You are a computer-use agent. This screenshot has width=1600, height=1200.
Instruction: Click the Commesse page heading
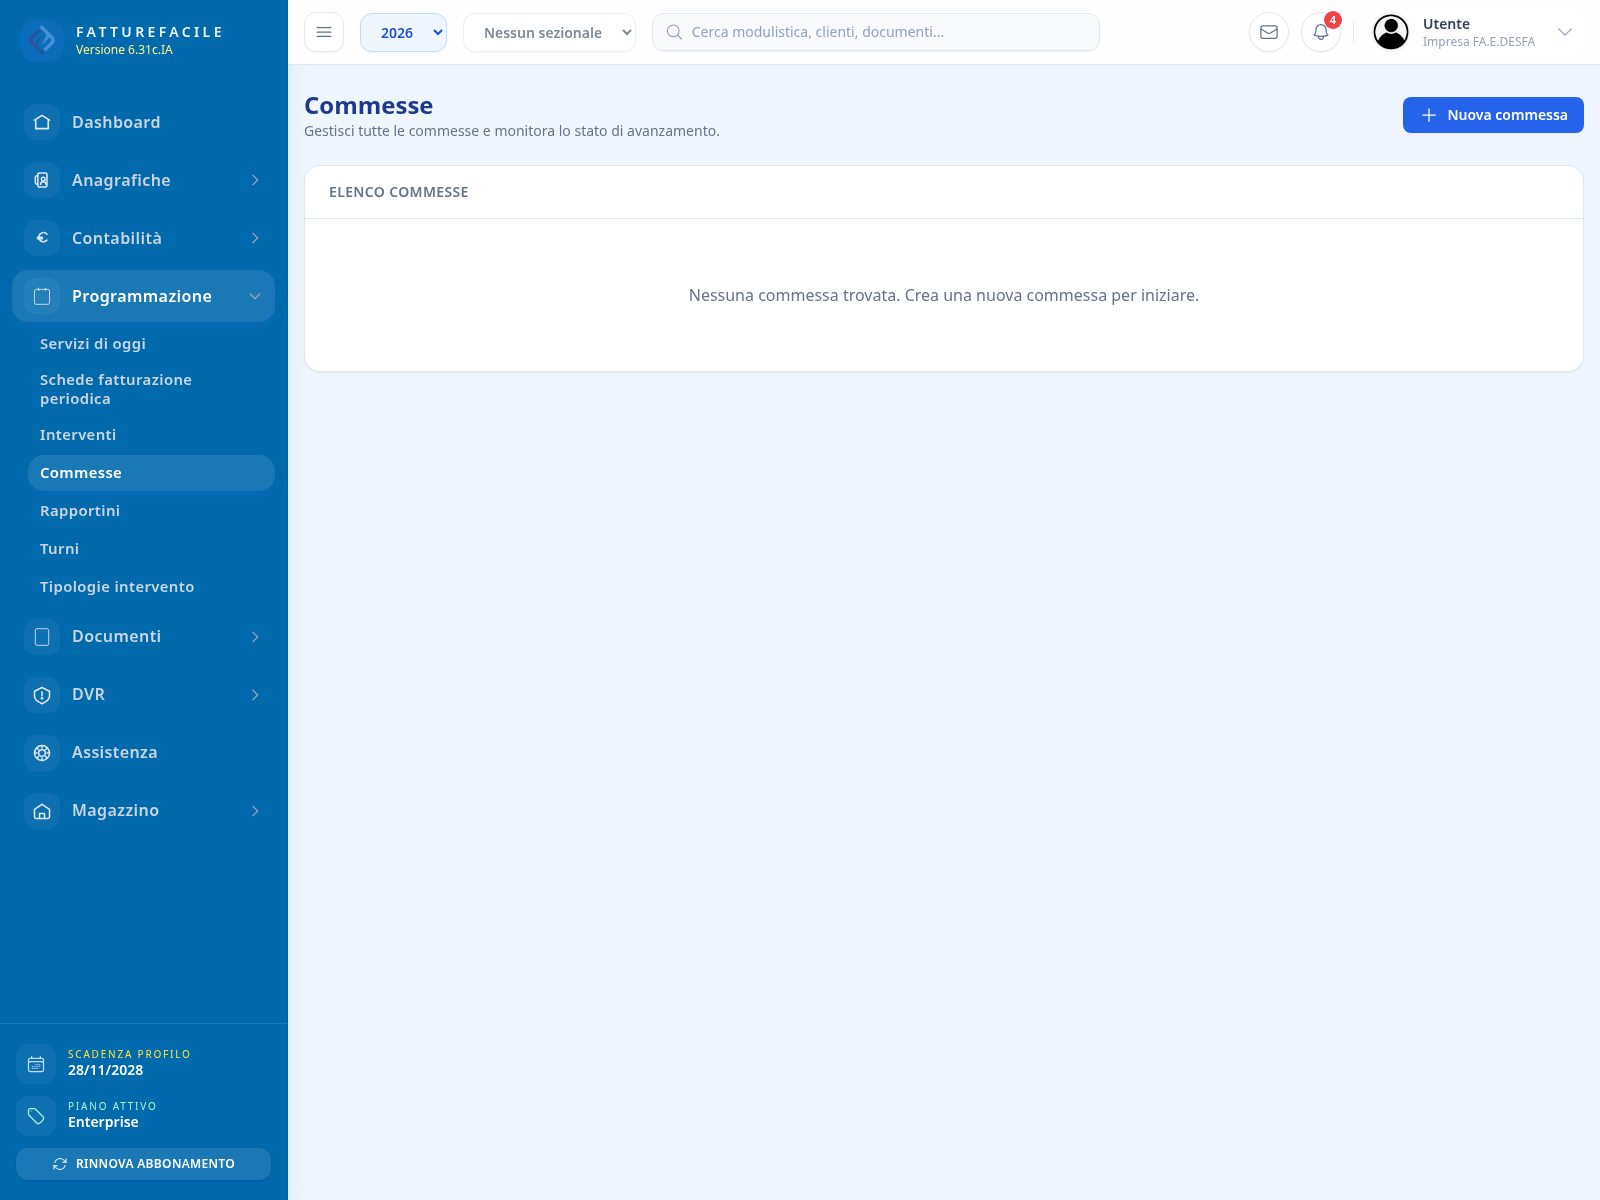click(x=368, y=106)
